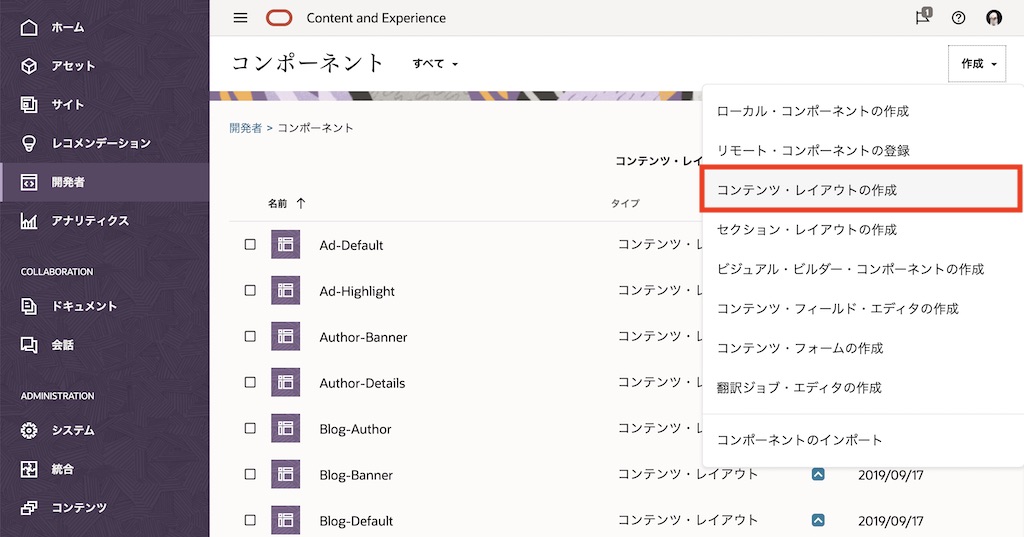Toggle the 作成 dropdown button
This screenshot has width=1024, height=537.
coord(977,64)
